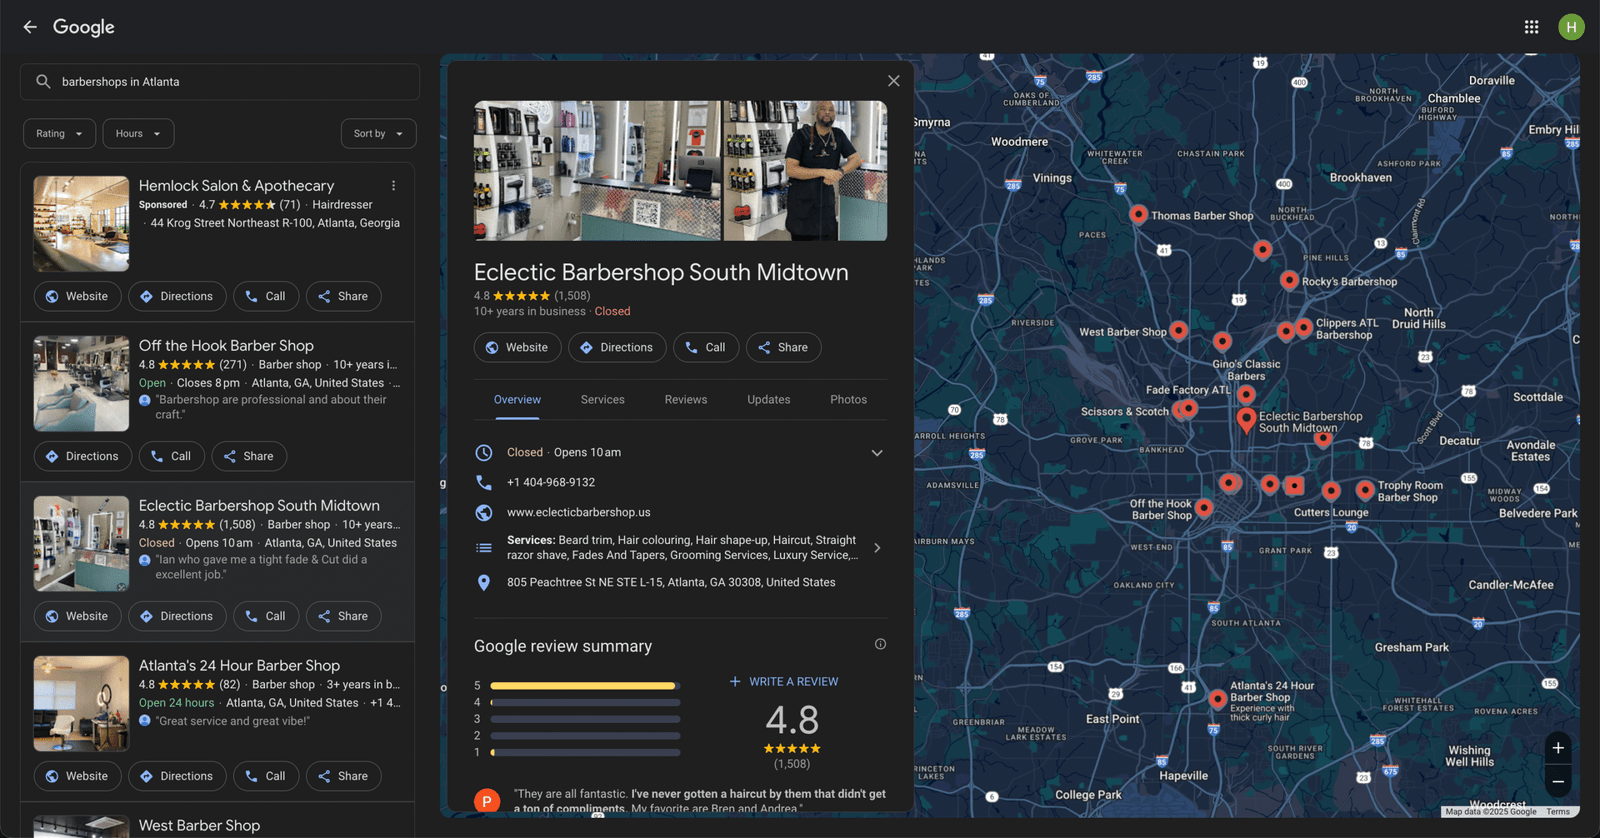Zoom in on the map

click(1557, 748)
